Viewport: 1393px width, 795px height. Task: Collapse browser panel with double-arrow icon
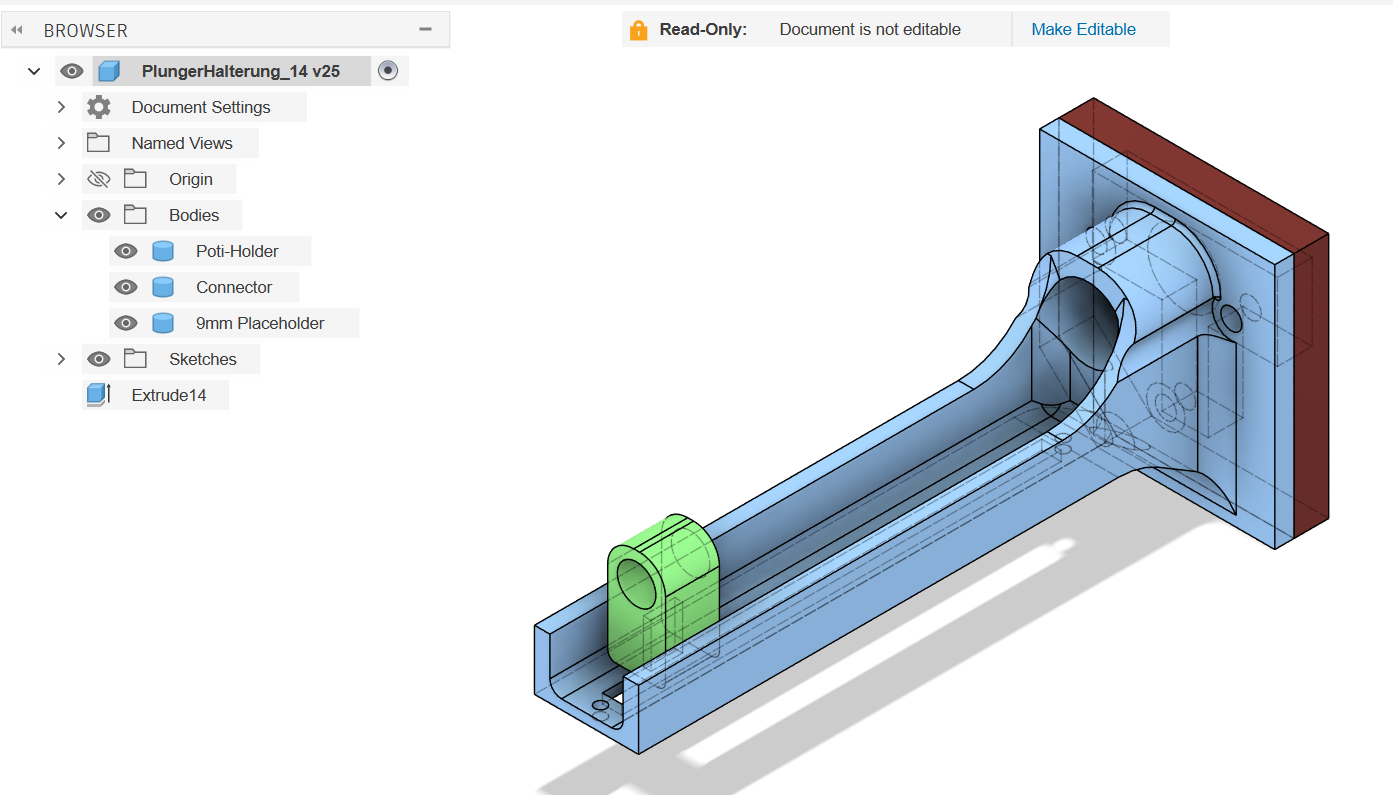coord(17,30)
